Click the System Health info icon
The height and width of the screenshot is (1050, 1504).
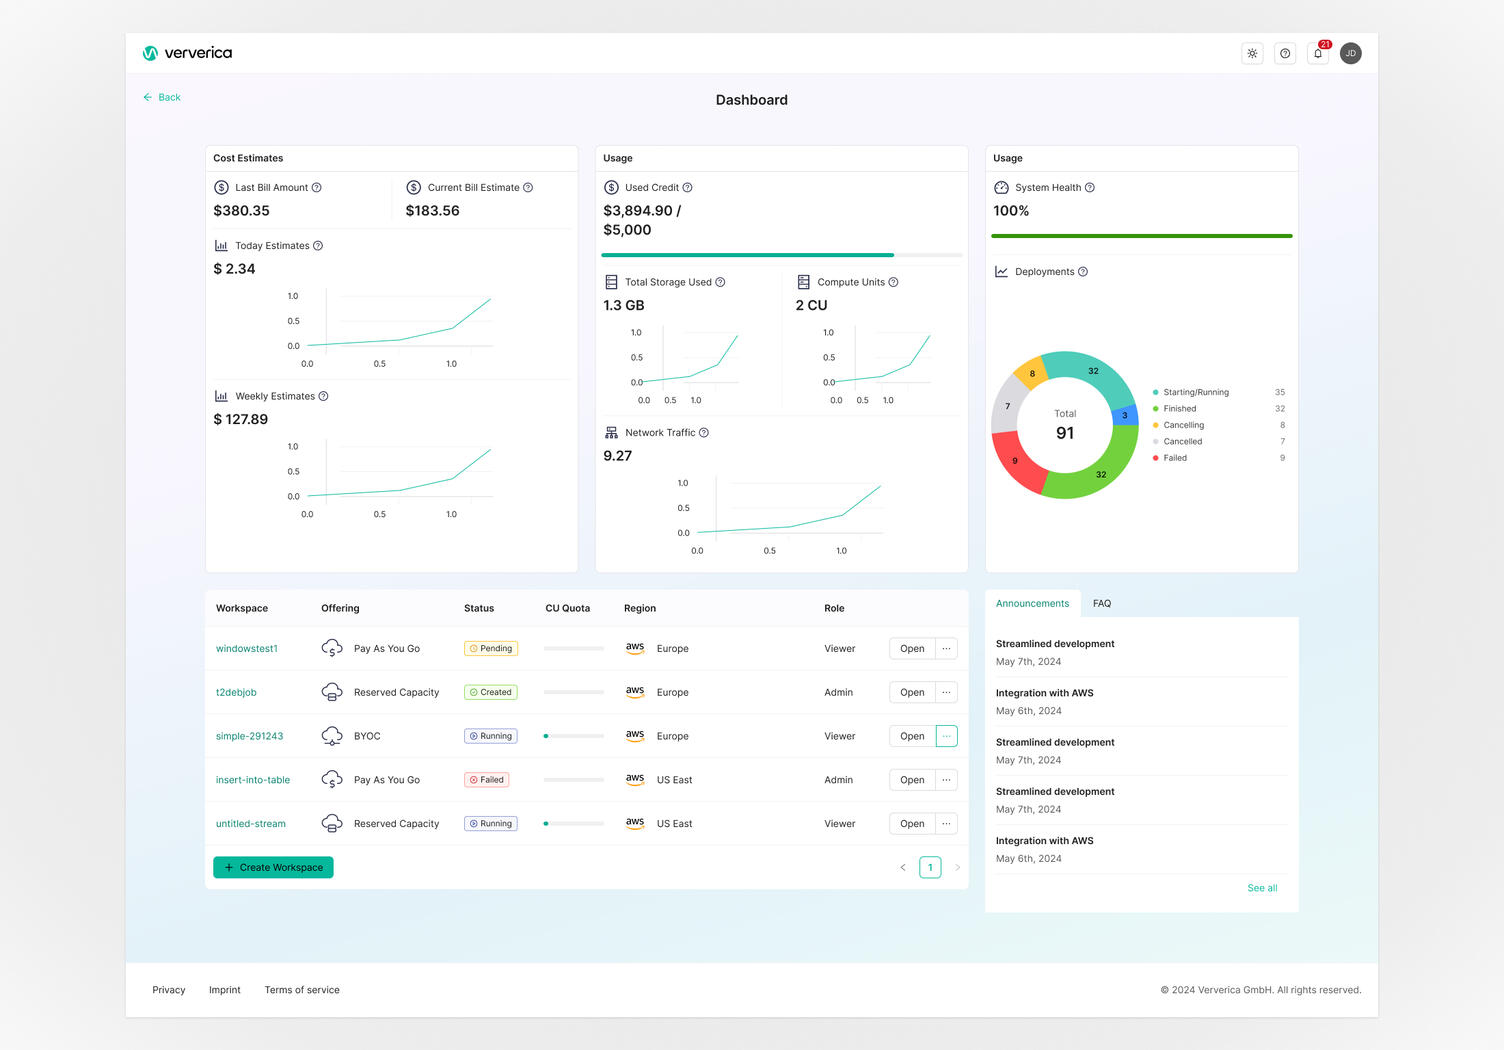(1090, 187)
